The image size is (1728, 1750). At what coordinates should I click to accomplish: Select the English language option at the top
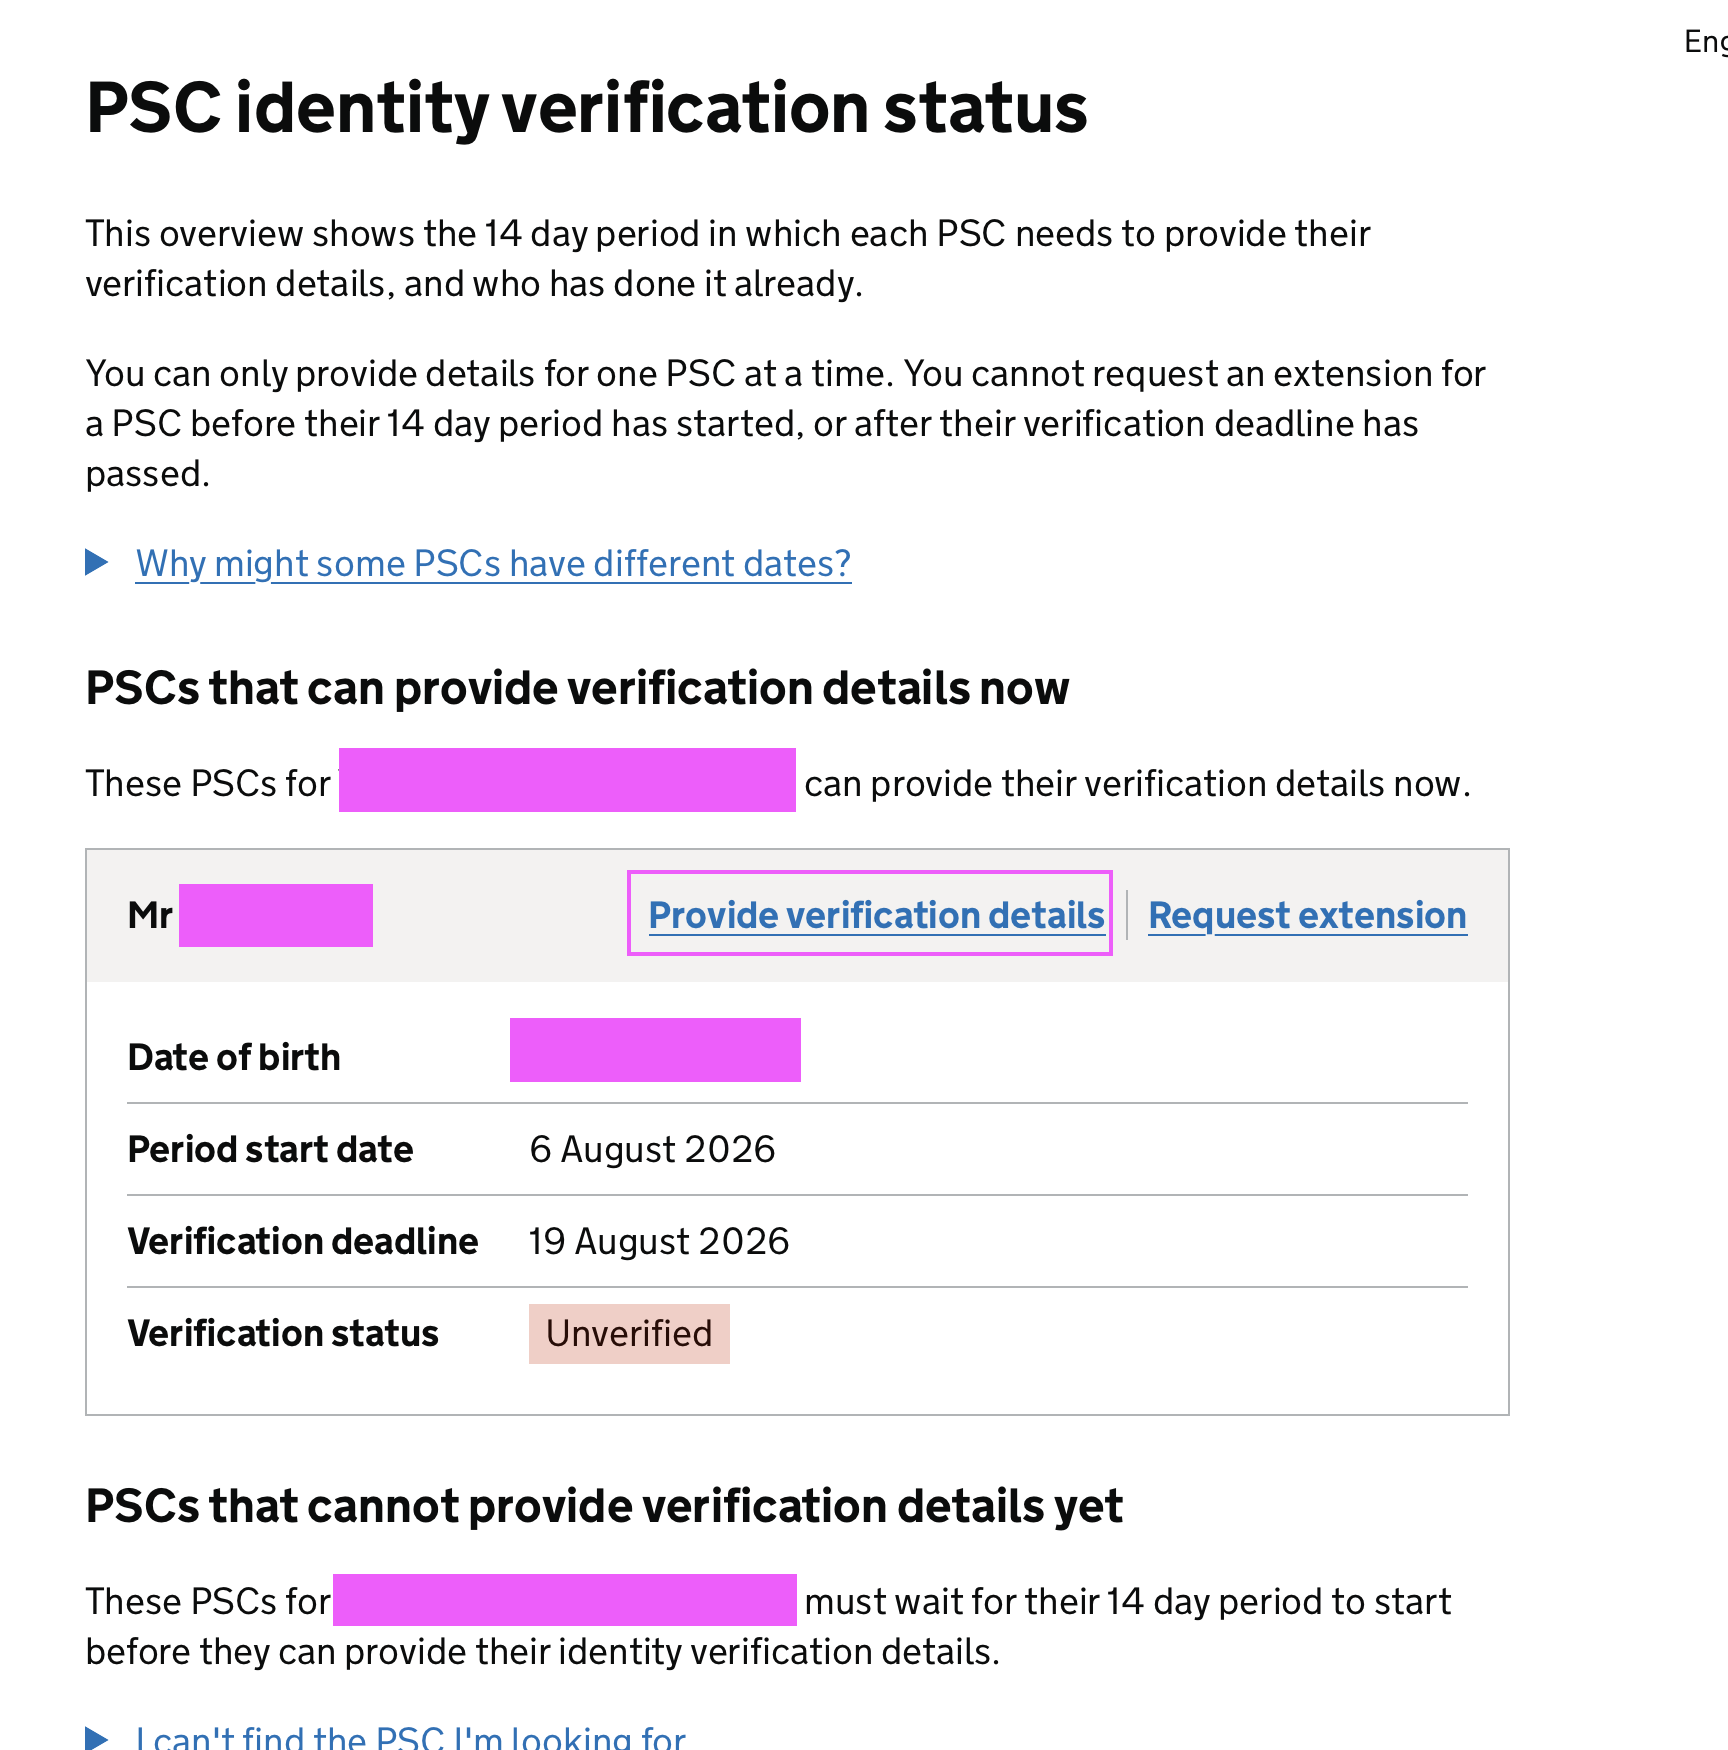click(1706, 41)
